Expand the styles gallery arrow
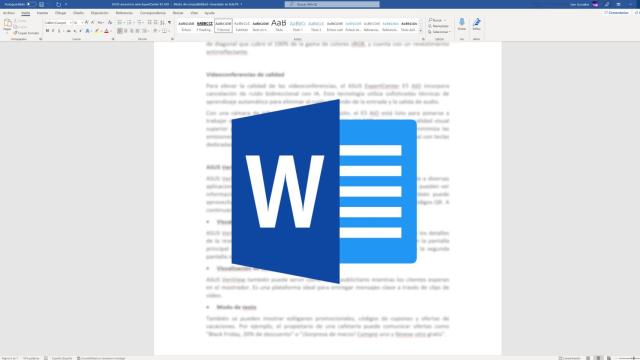Image resolution: width=640 pixels, height=360 pixels. pyautogui.click(x=421, y=31)
